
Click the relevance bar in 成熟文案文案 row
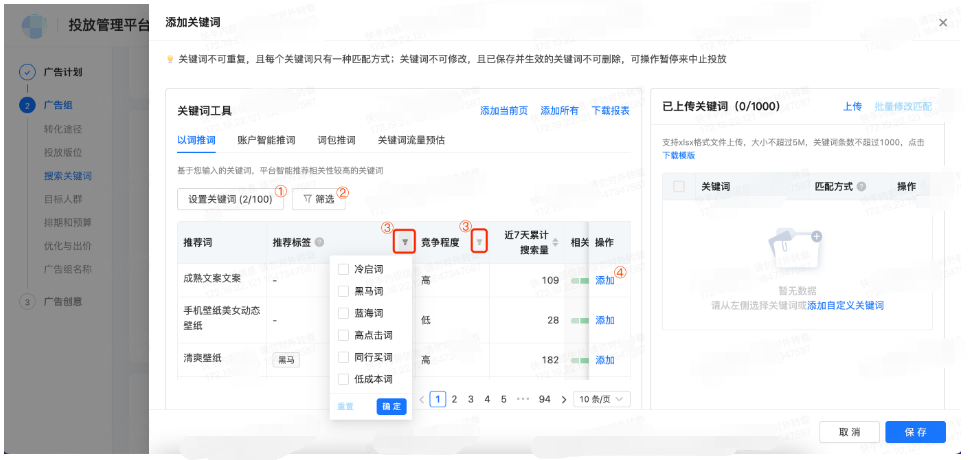coord(580,280)
